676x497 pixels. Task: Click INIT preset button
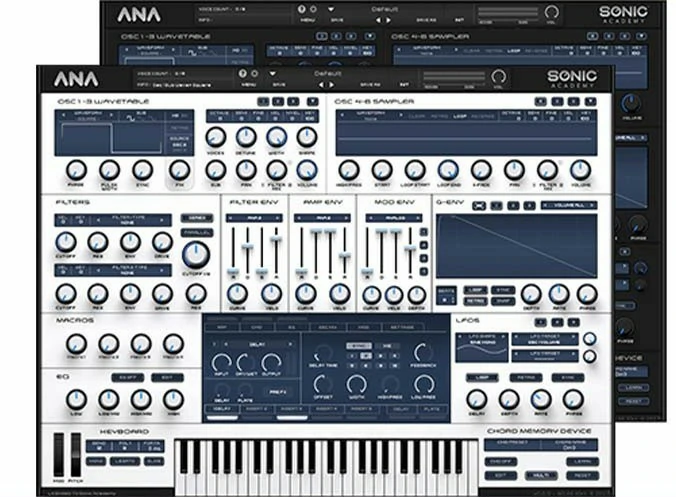coord(404,85)
